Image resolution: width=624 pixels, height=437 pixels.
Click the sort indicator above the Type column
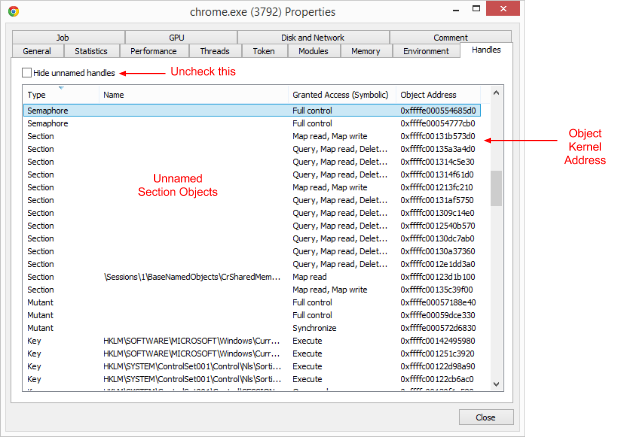coord(61,88)
